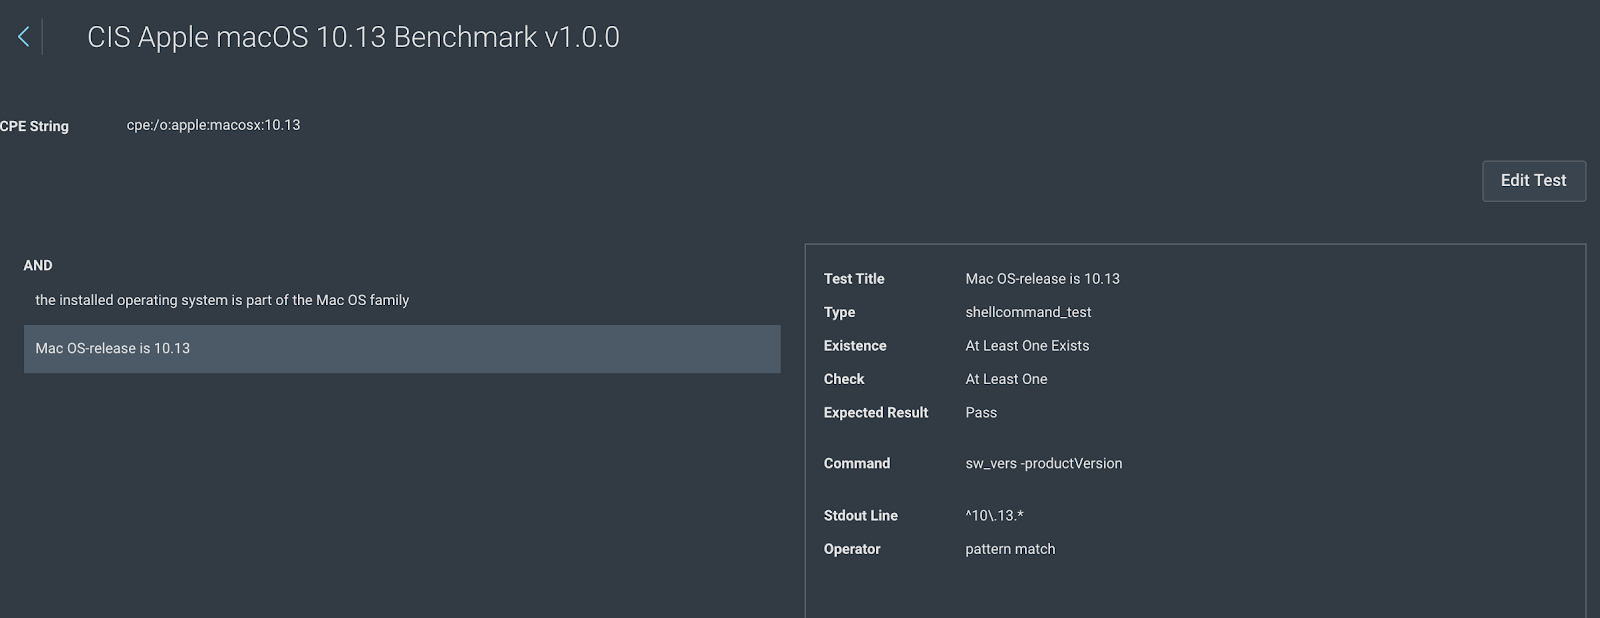
Task: Click the Test Title value in details panel
Action: pyautogui.click(x=1042, y=279)
